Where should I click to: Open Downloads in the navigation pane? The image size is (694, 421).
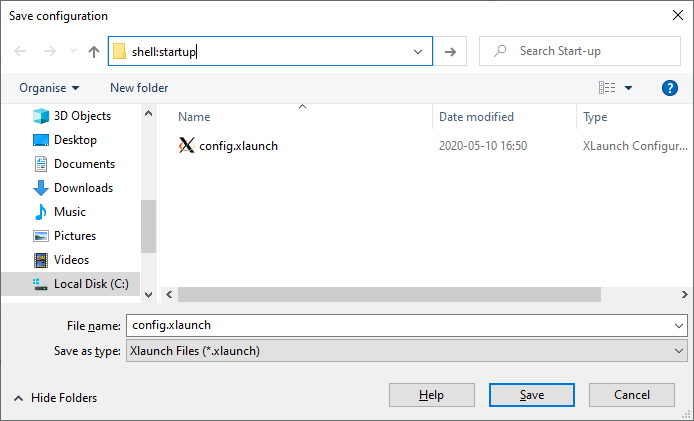pyautogui.click(x=83, y=188)
